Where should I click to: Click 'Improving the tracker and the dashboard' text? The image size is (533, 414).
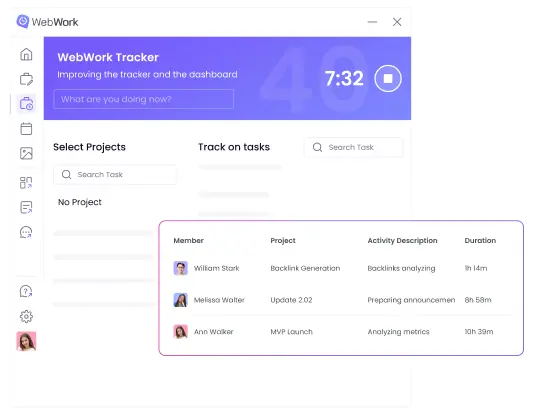click(147, 74)
